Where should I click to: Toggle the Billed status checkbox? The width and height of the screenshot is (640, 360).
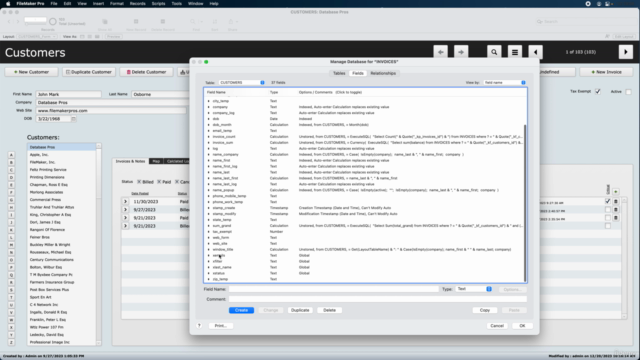(x=139, y=182)
